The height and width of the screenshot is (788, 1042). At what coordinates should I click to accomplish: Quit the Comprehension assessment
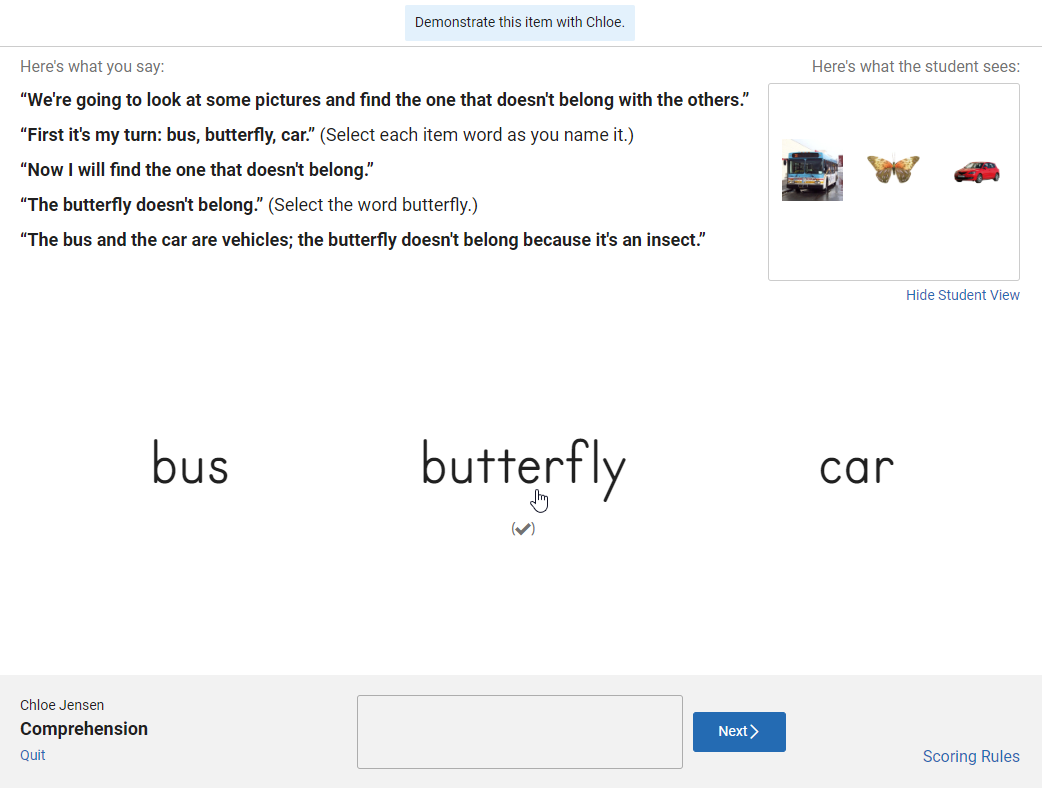33,755
